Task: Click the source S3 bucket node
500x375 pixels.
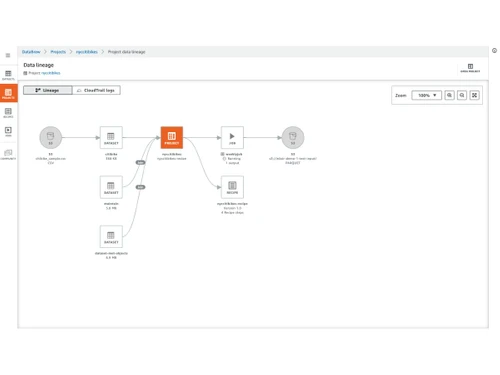Action: point(51,137)
